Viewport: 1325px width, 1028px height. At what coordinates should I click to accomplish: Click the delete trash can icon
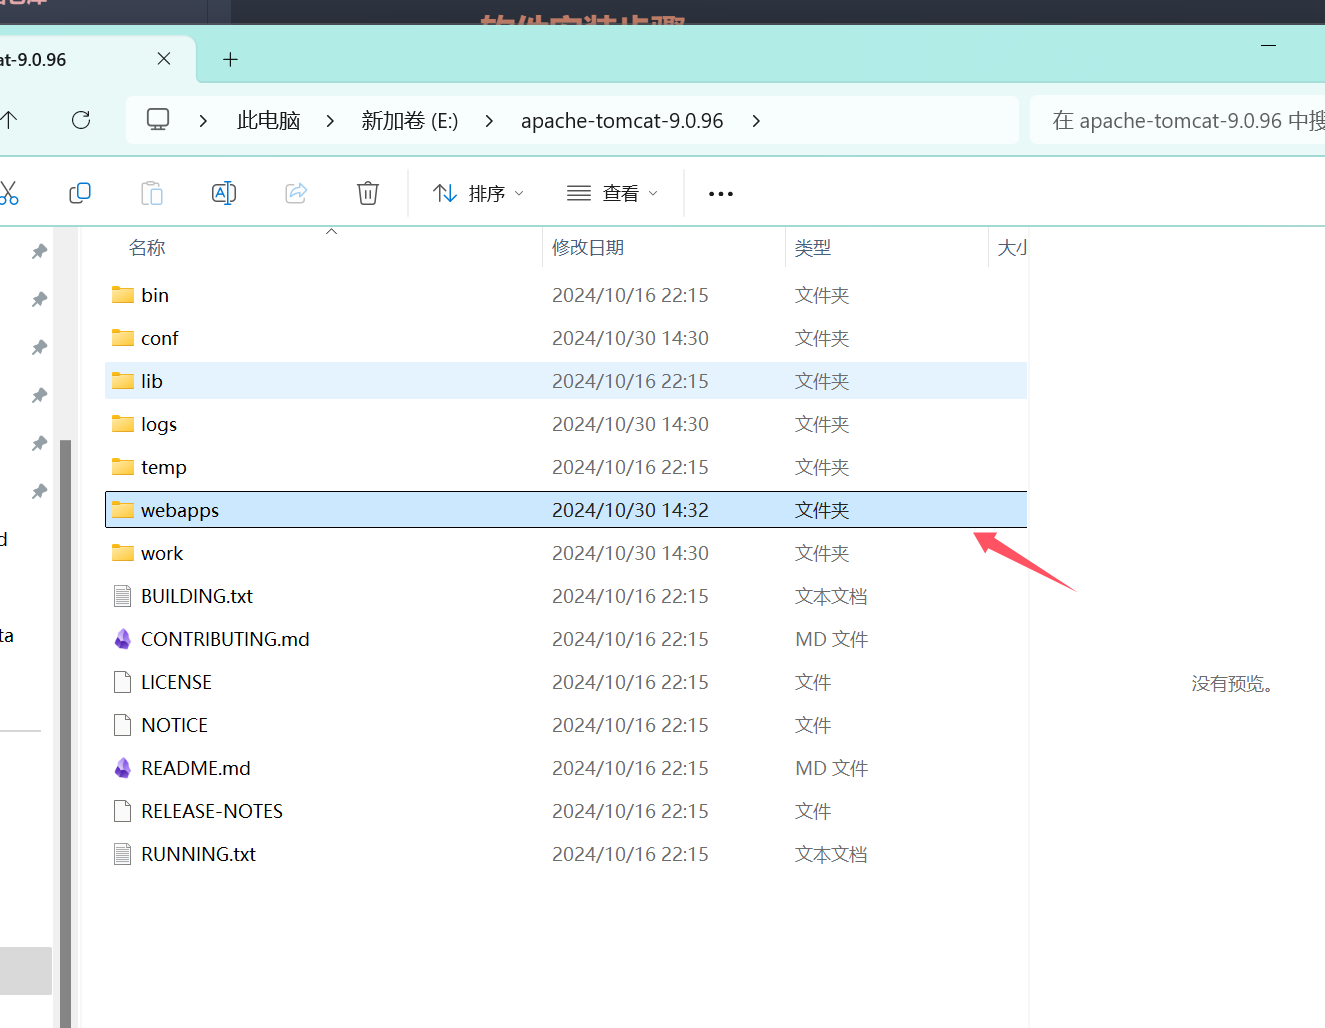coord(368,193)
